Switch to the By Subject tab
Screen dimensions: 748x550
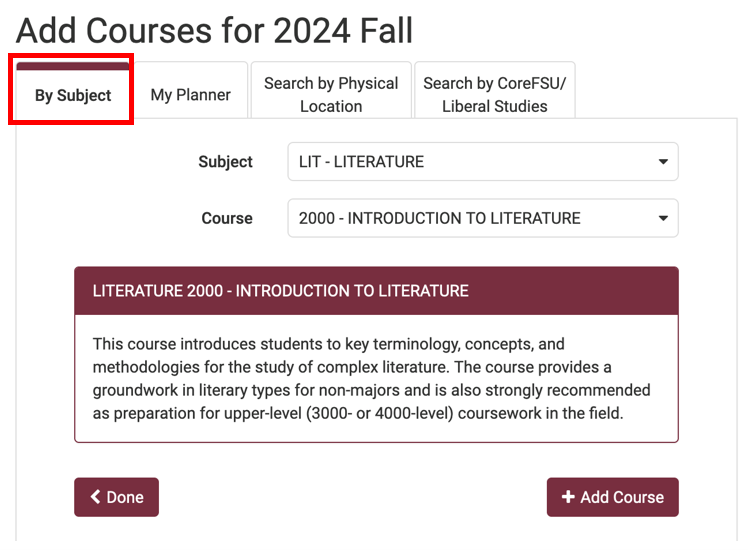point(72,96)
